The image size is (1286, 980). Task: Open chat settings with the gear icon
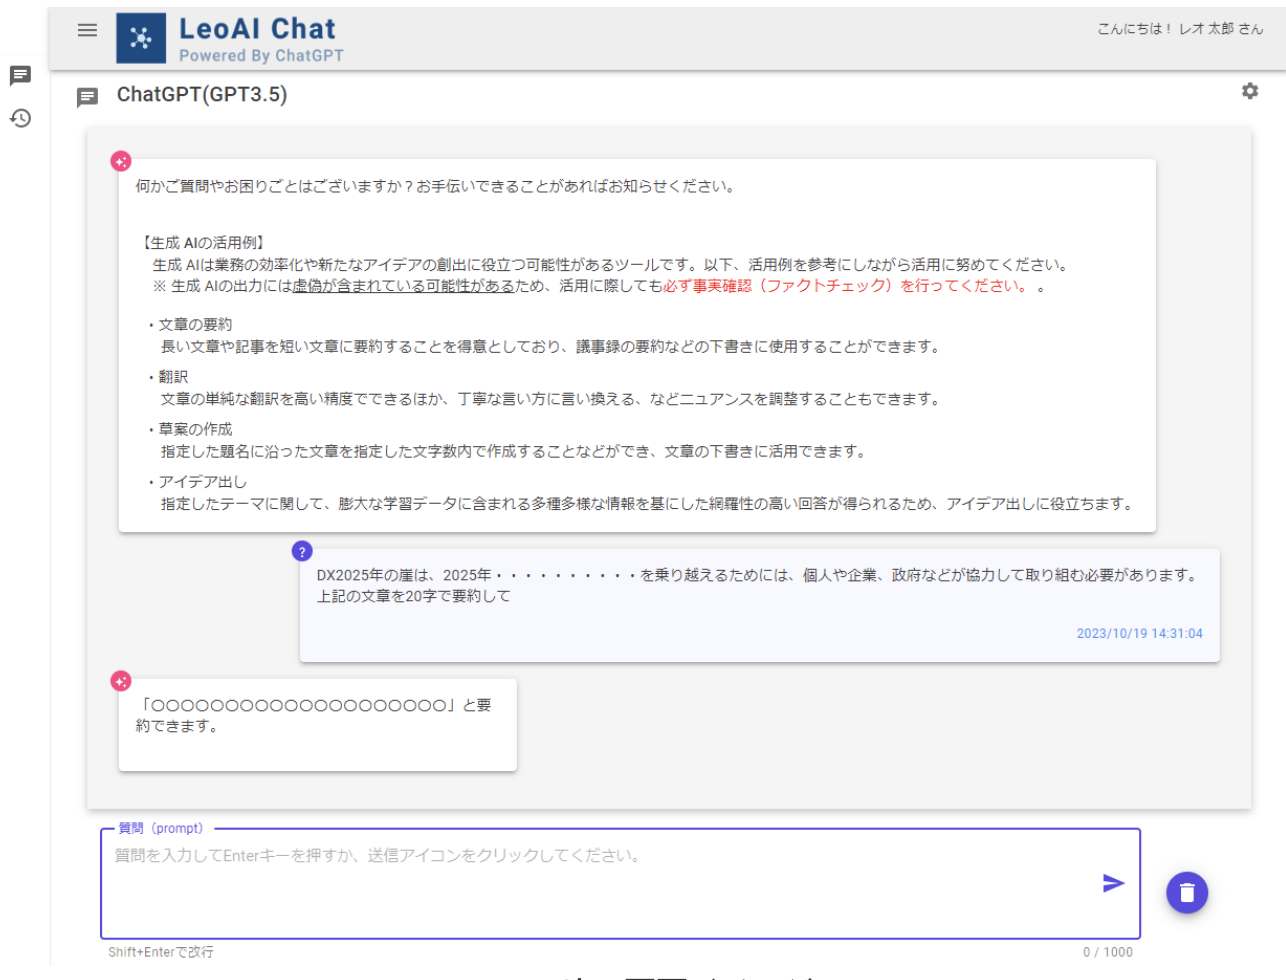coord(1250,91)
